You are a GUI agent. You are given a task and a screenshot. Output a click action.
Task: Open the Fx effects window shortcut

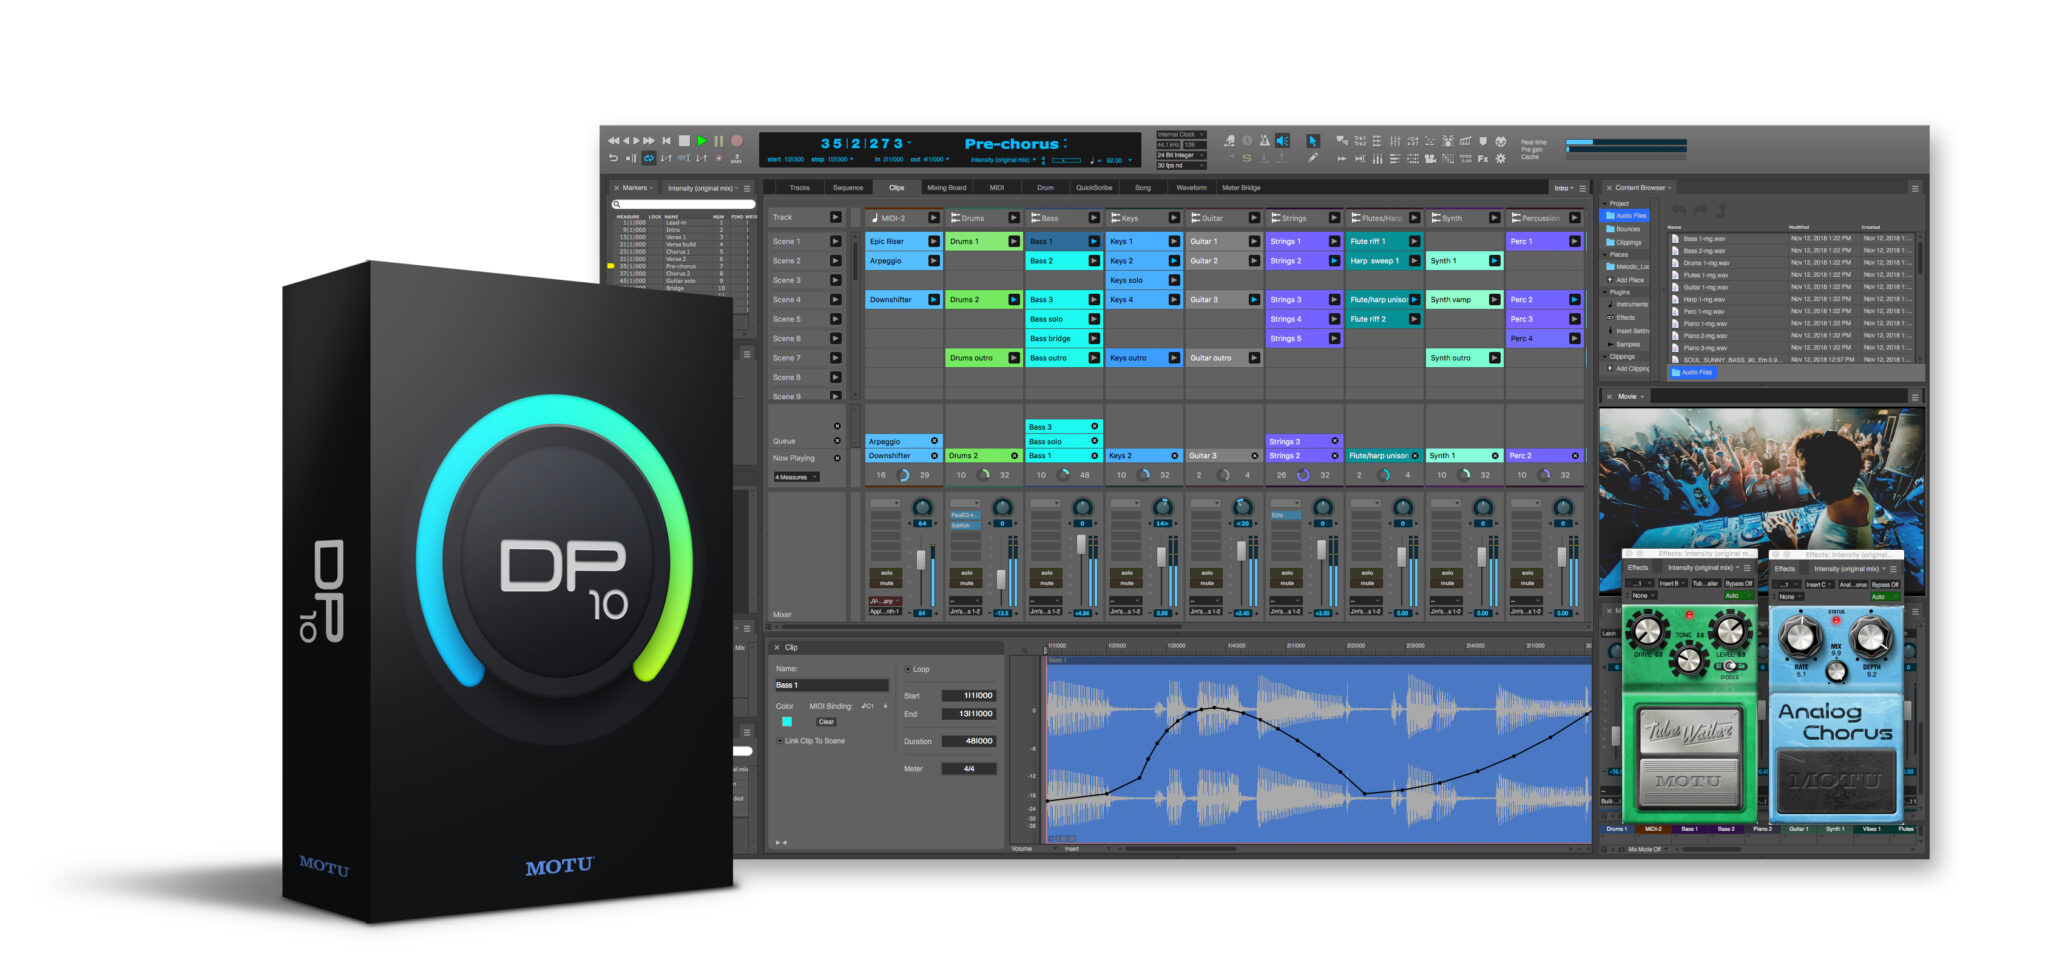tap(1483, 159)
